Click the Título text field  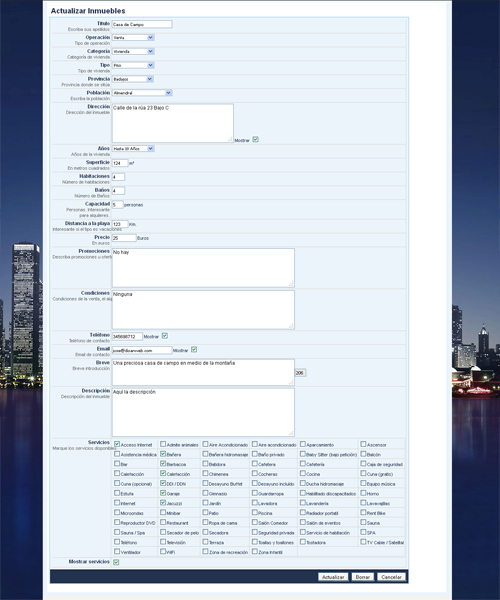tap(142, 24)
